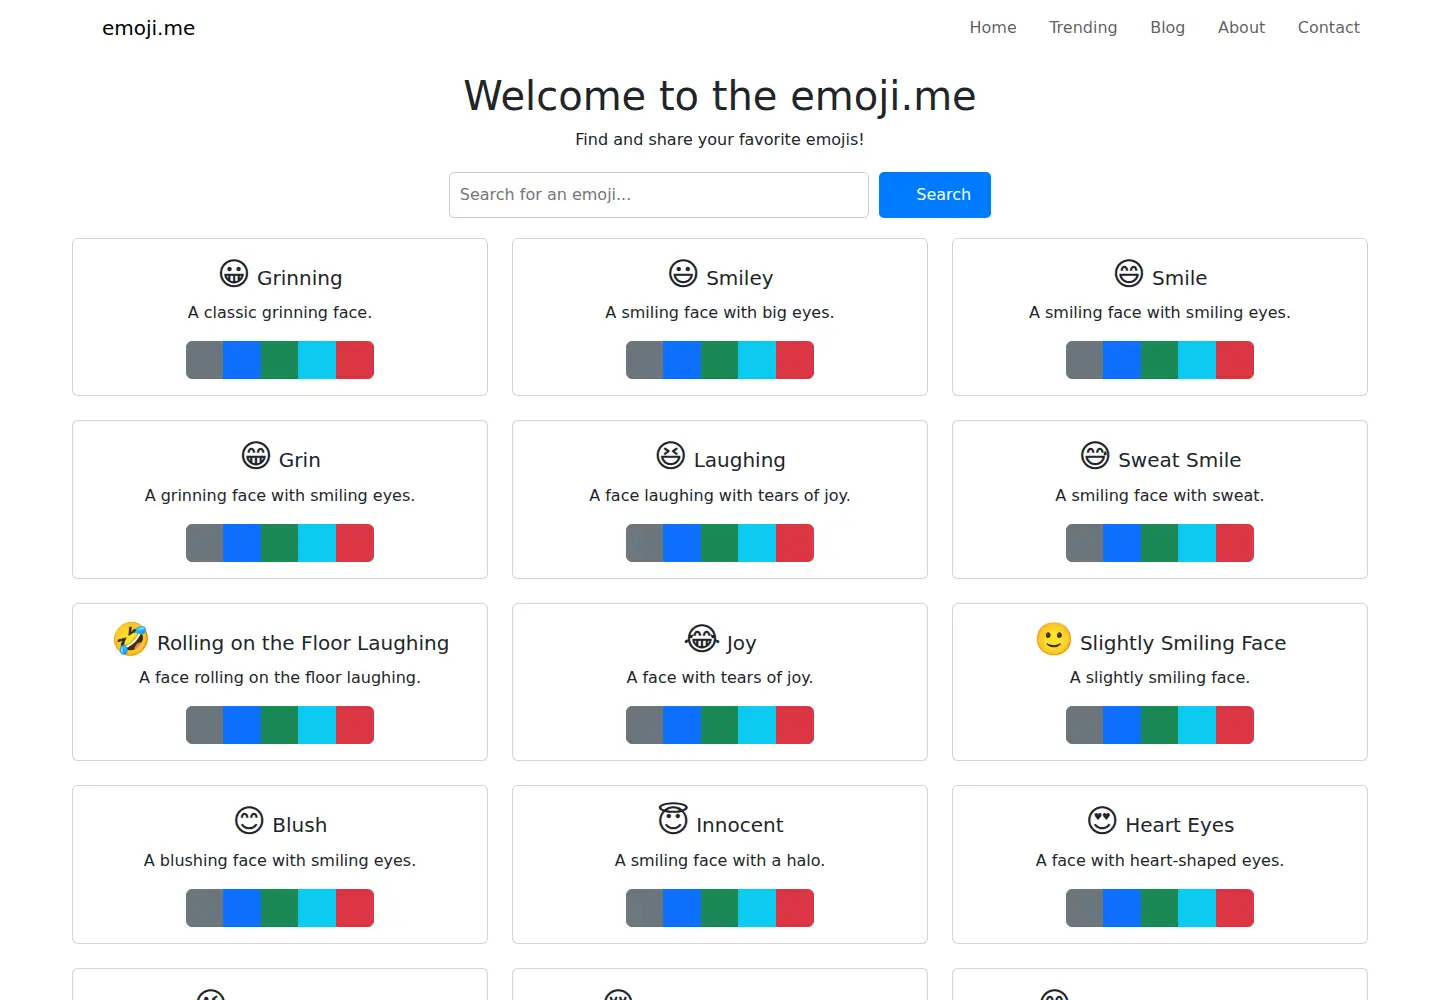Click the 'A smiling face with sweat.' description
The image size is (1440, 1000).
1160,495
